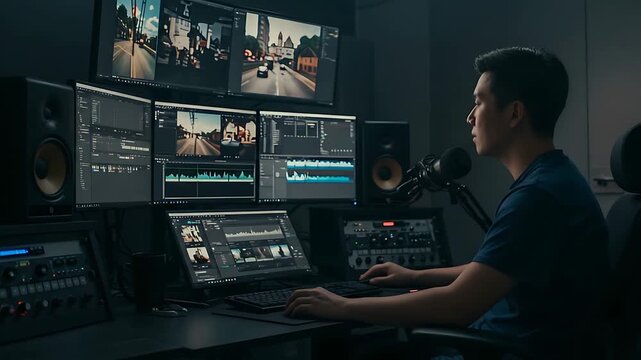Viewport: 641px width, 360px height.
Task: Click the histogram graph on the laptop screen
Action: pyautogui.click(x=253, y=232)
